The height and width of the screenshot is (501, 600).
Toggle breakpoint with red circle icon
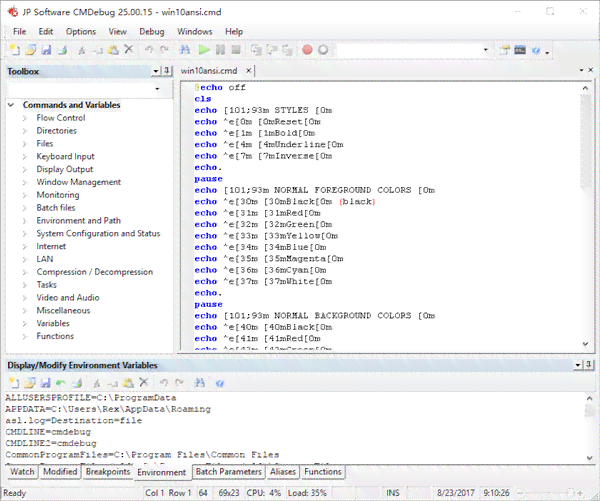pyautogui.click(x=307, y=50)
